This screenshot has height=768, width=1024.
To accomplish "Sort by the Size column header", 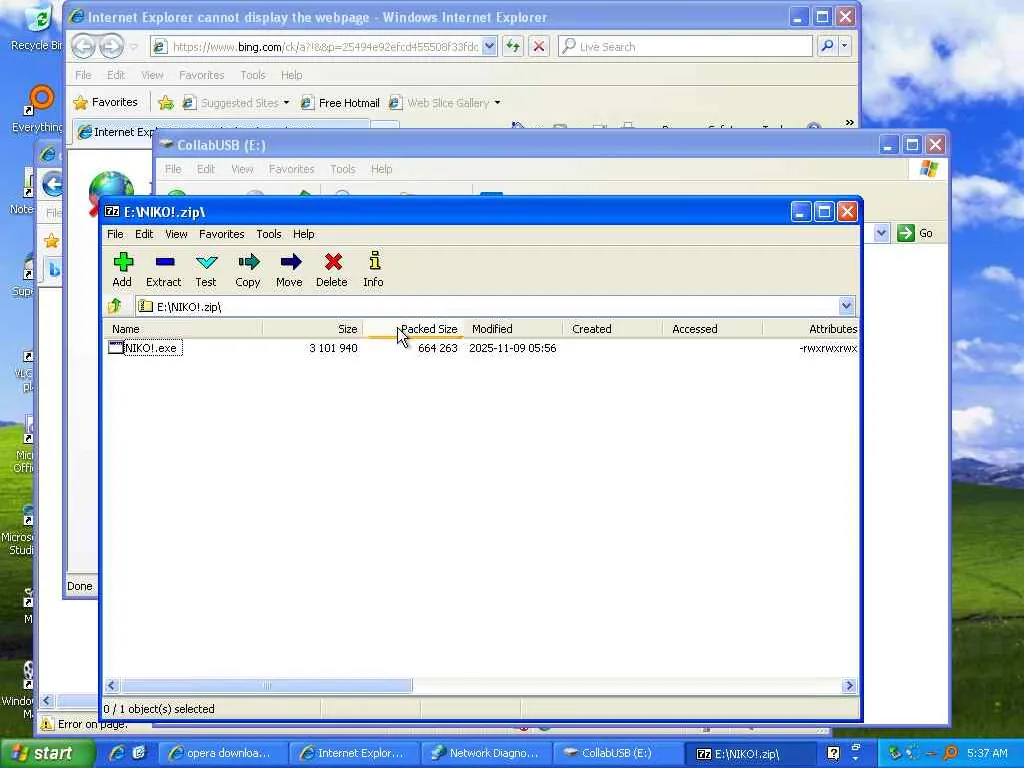I will point(312,328).
